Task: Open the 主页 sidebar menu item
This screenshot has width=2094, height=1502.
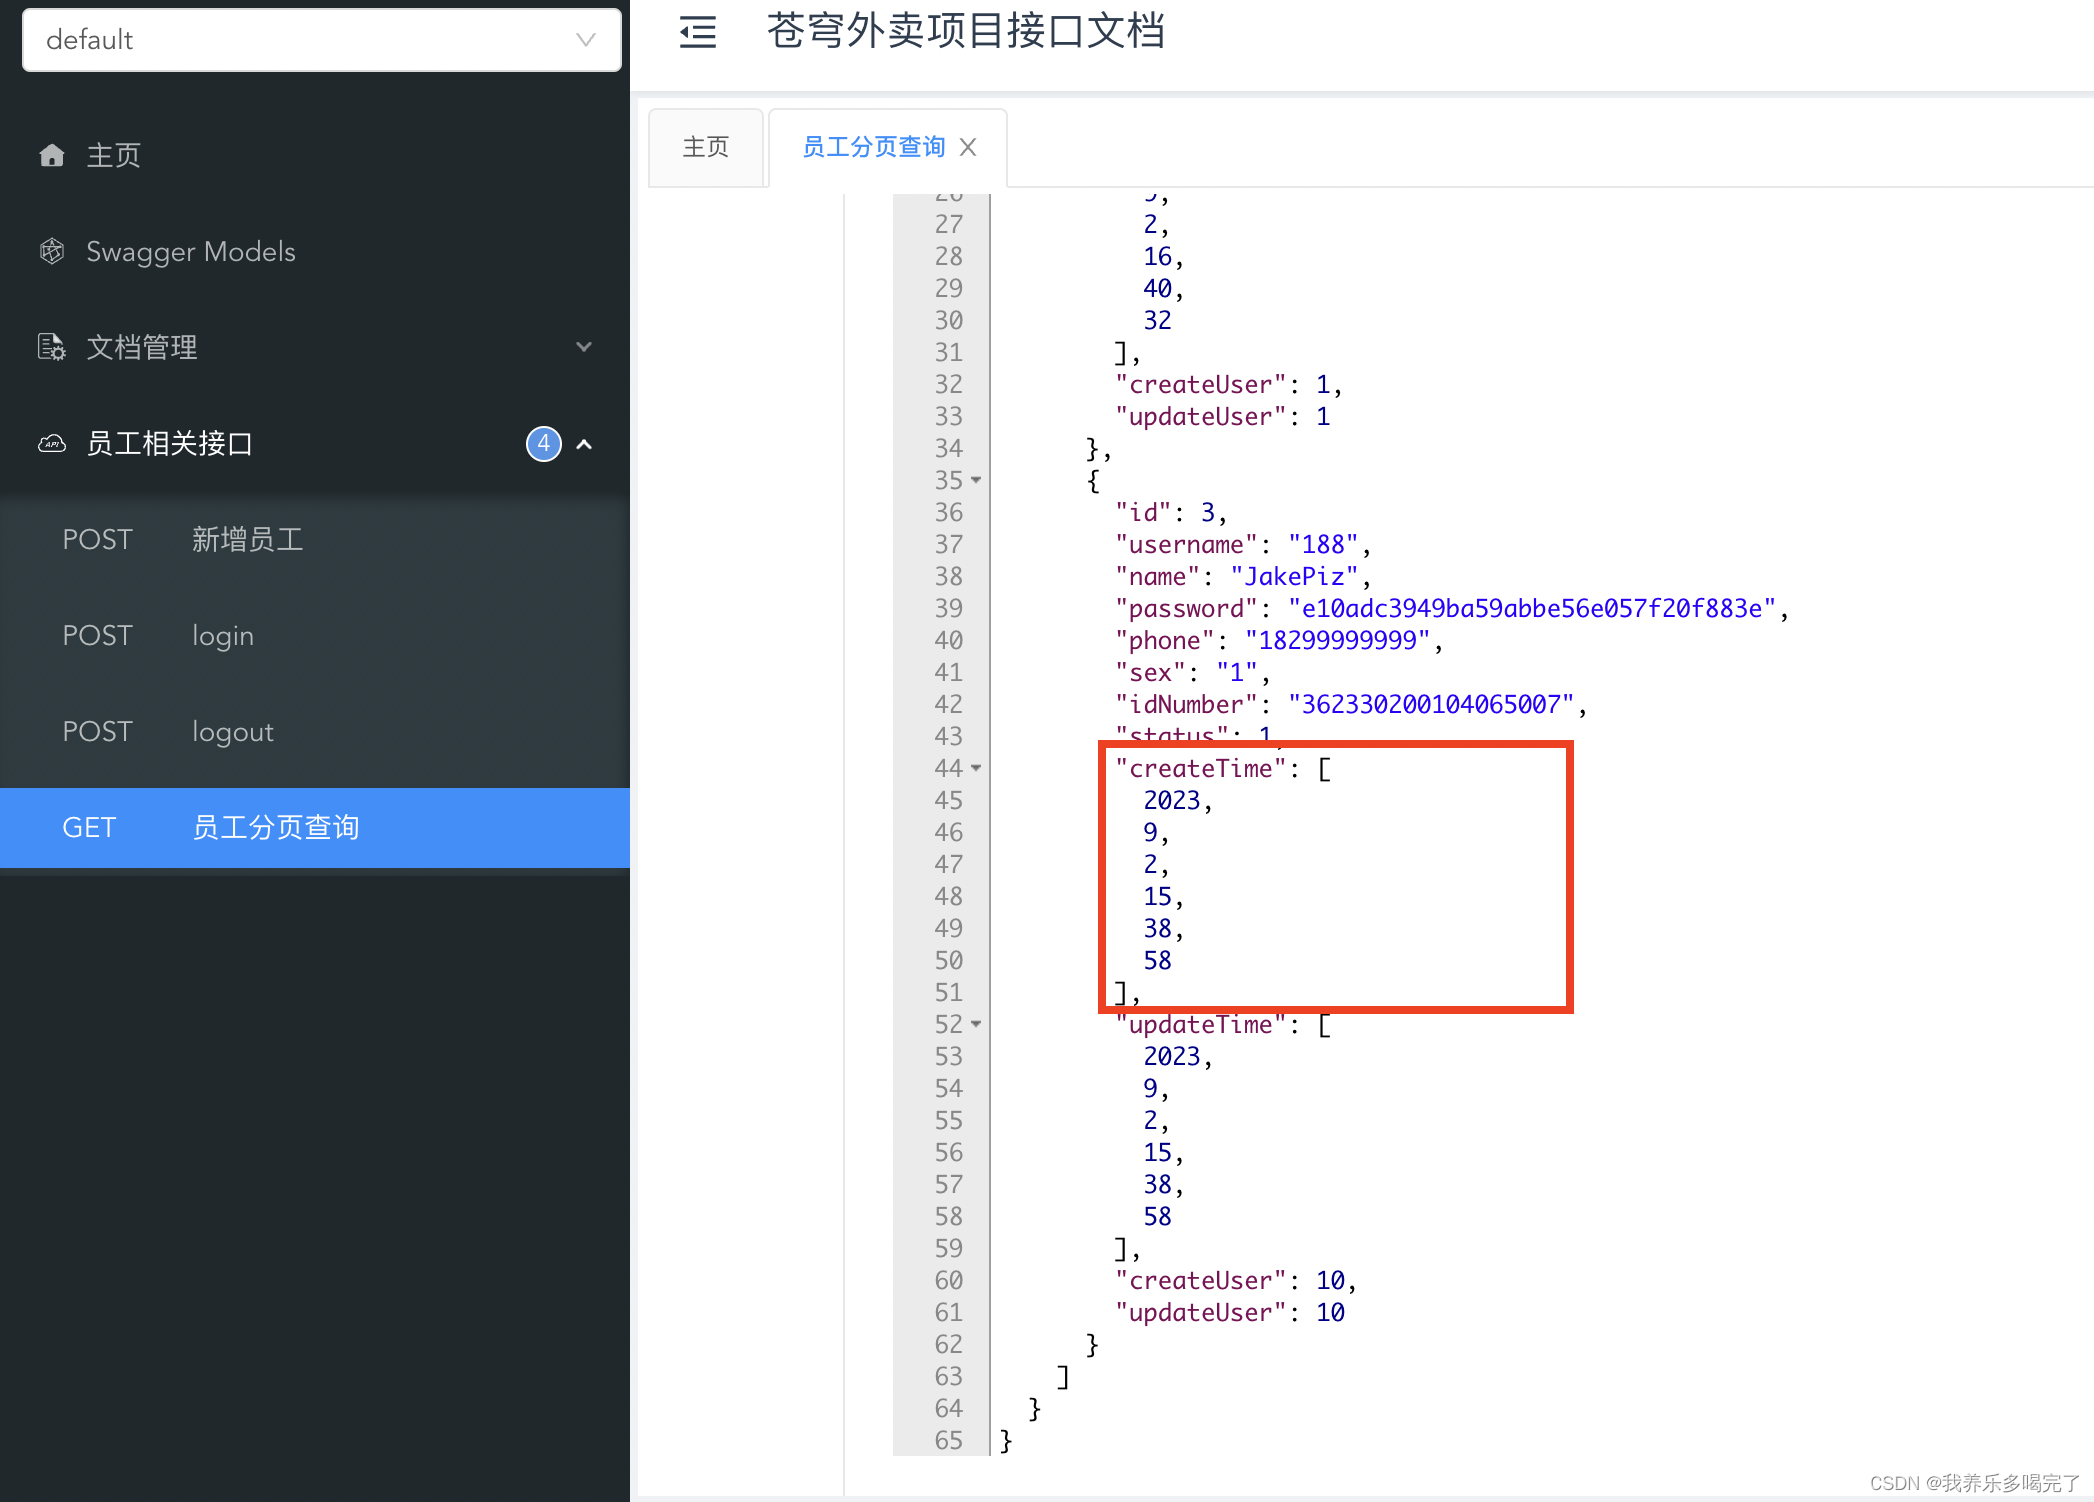Action: point(315,155)
